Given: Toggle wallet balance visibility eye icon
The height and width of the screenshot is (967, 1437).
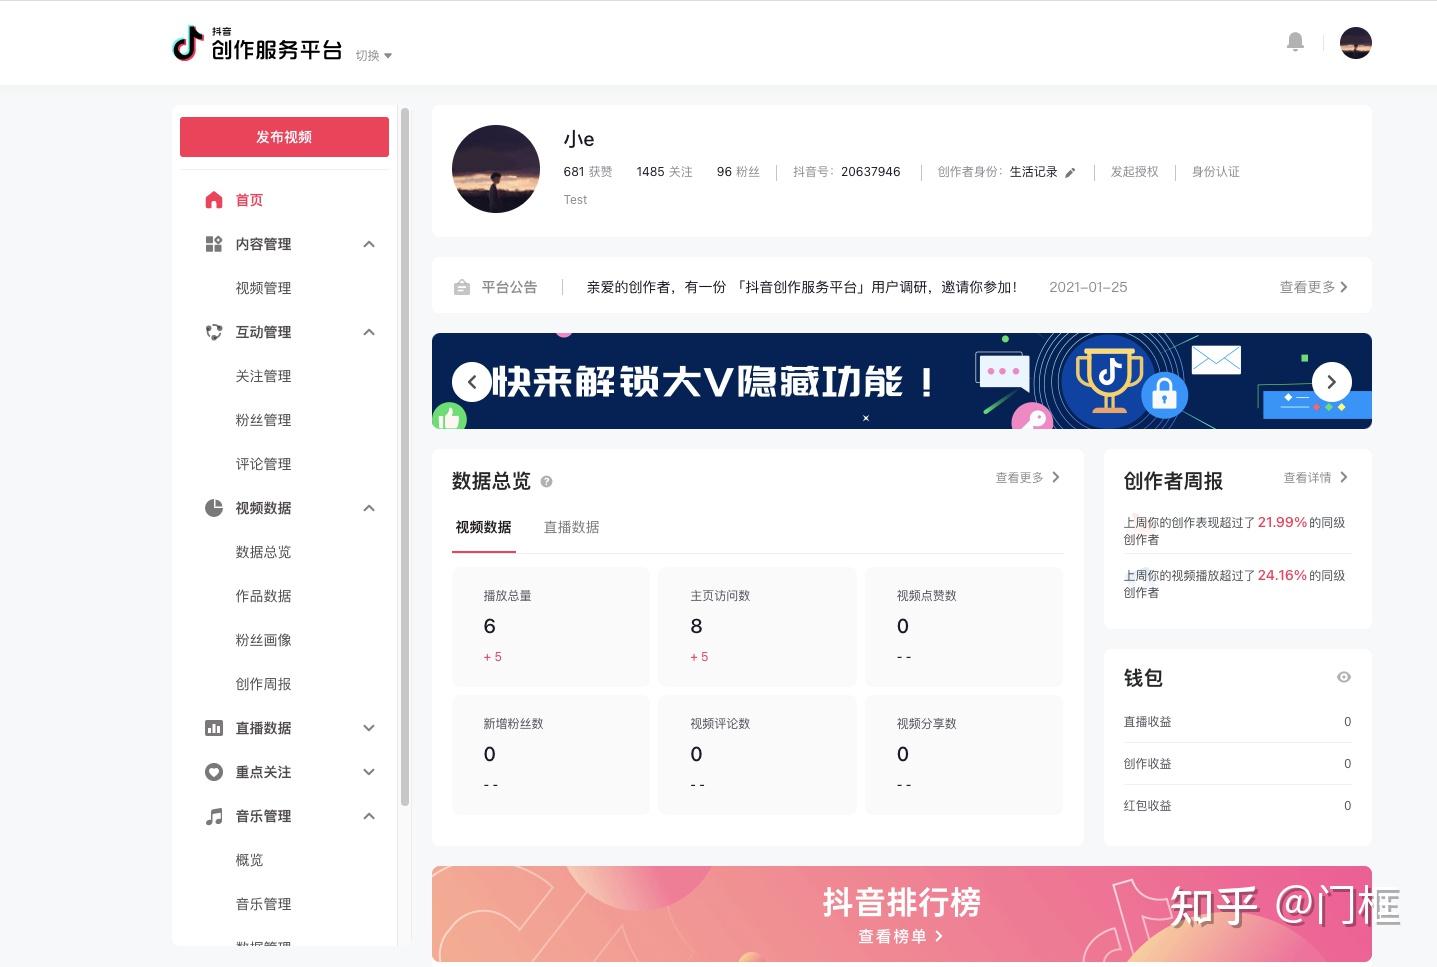Looking at the screenshot, I should [1344, 677].
